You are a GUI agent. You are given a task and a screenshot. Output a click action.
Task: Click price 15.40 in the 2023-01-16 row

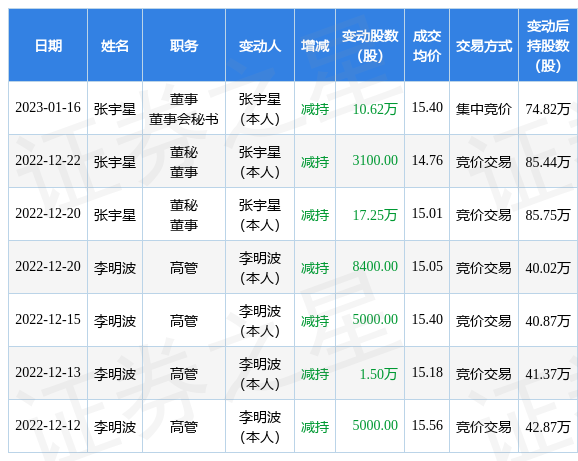pos(427,108)
